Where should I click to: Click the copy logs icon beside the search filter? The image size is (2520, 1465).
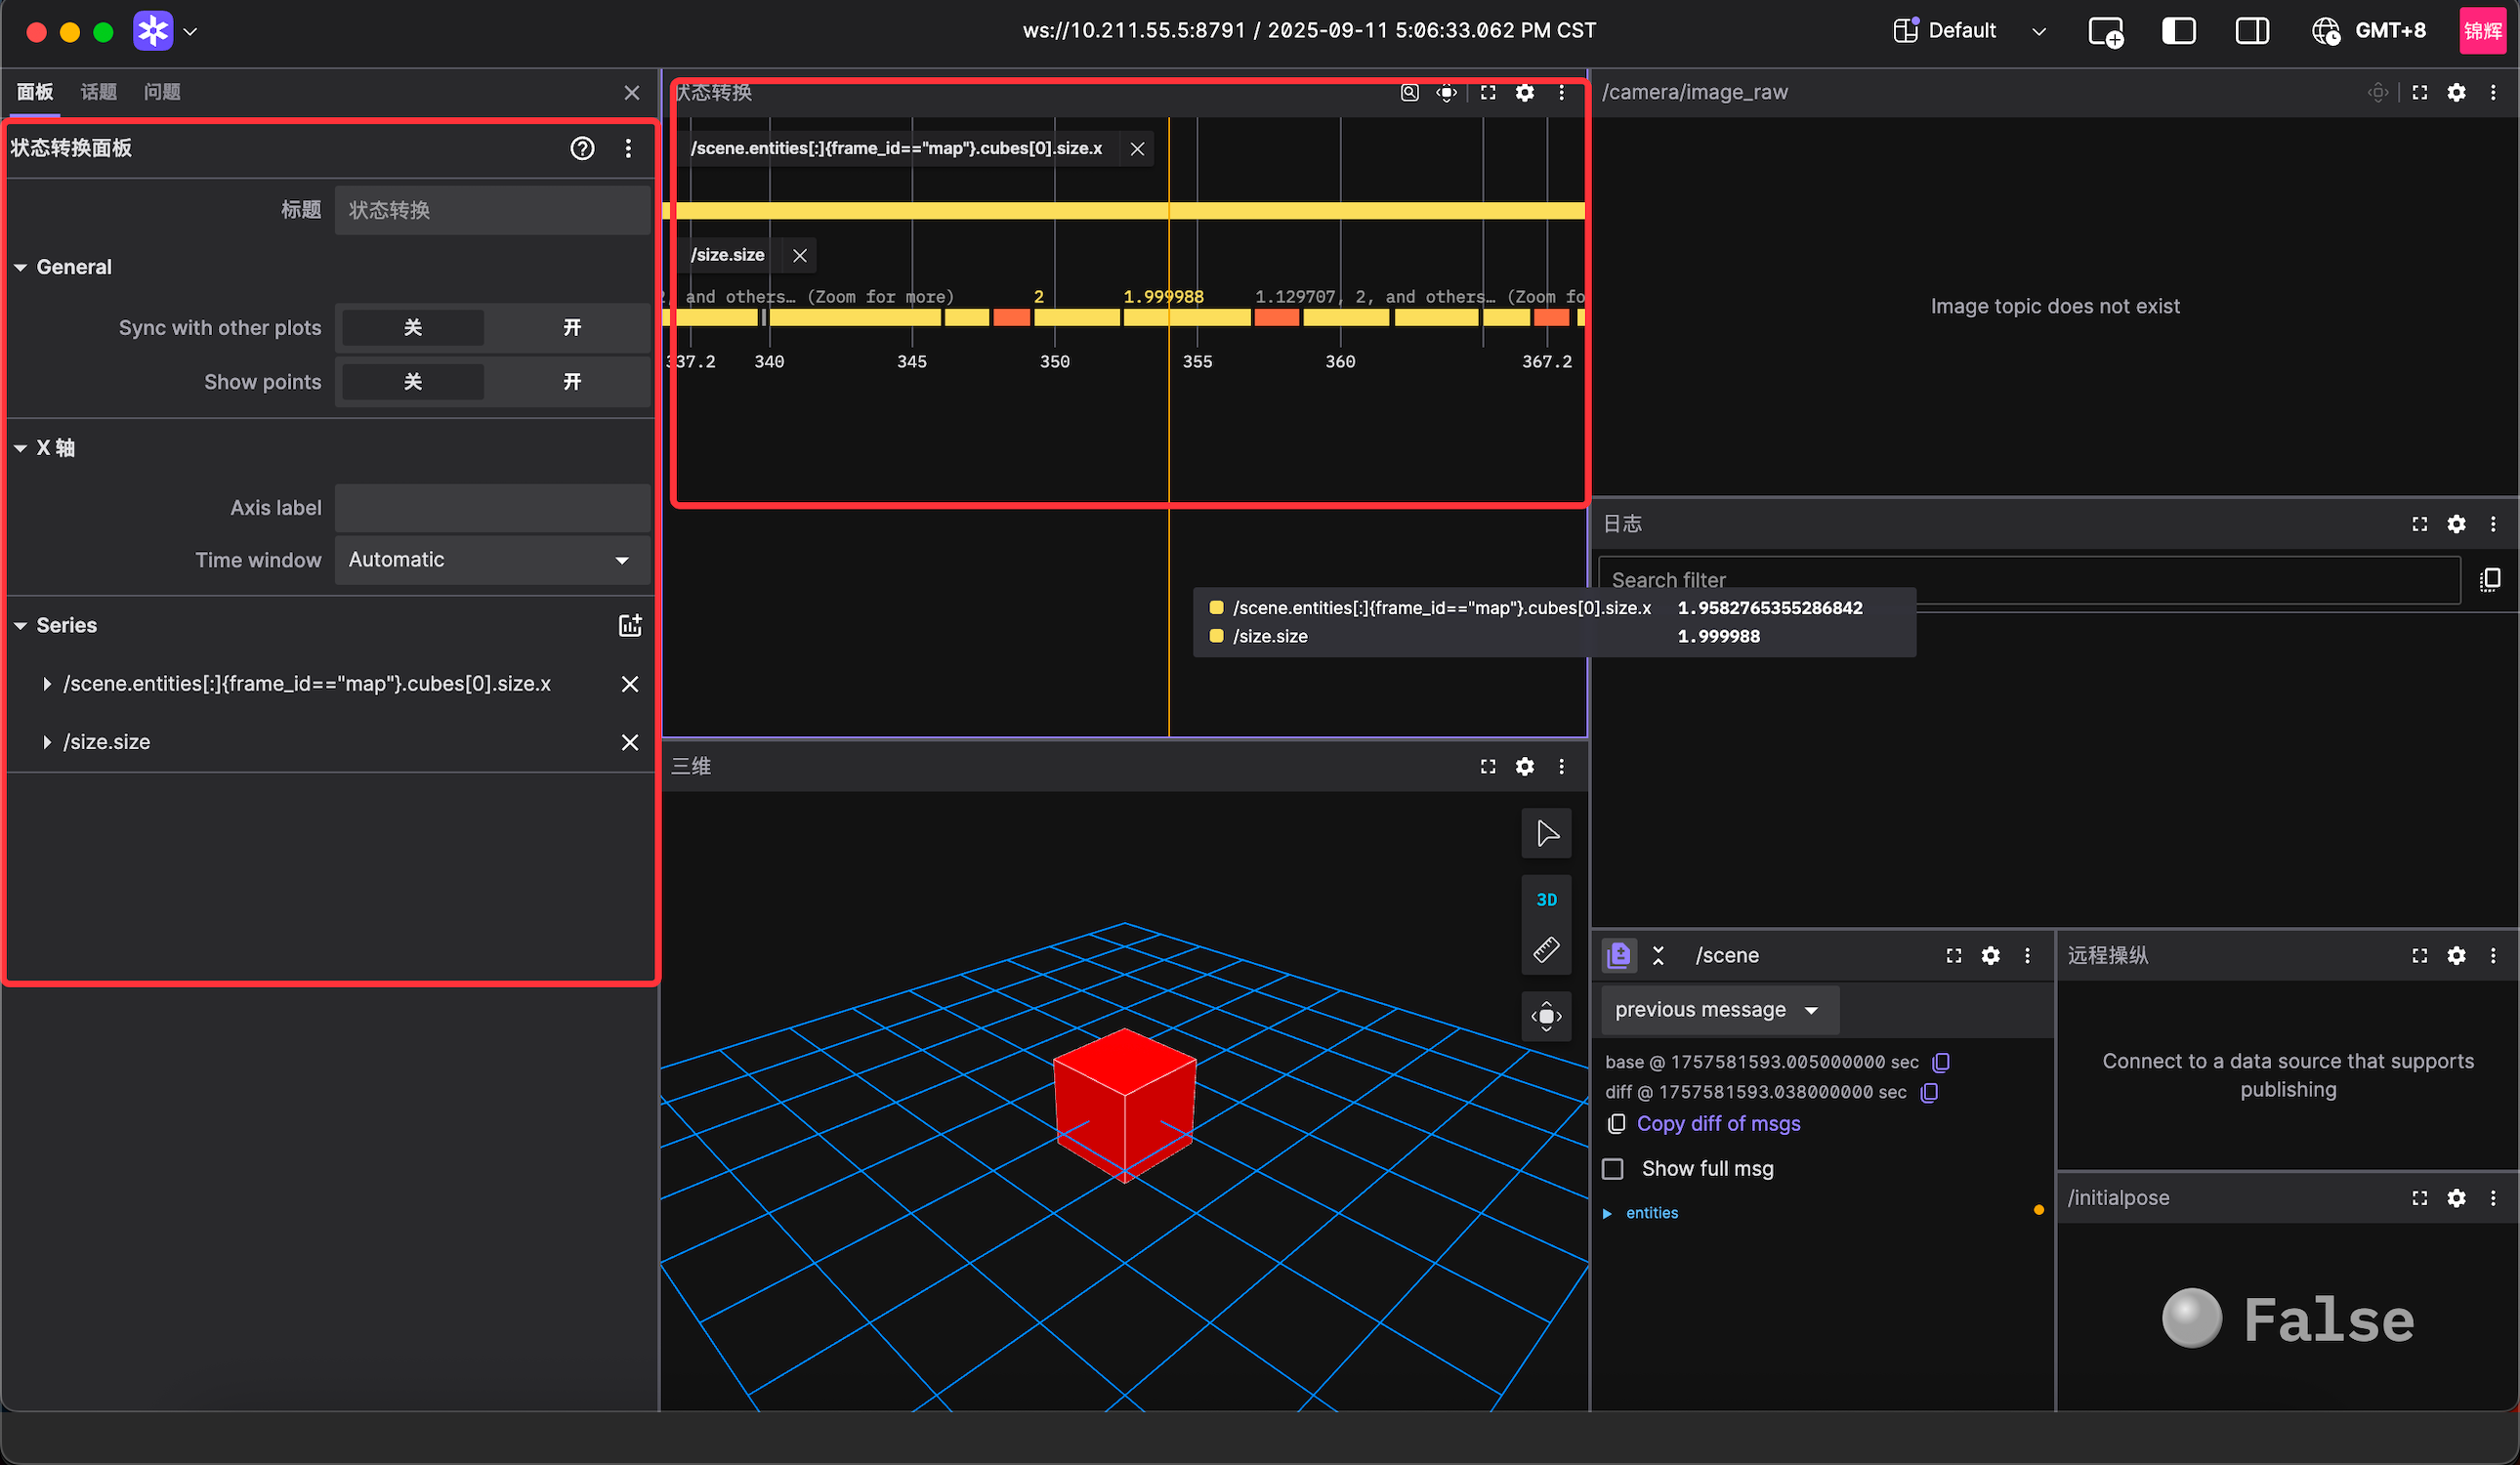click(x=2490, y=580)
